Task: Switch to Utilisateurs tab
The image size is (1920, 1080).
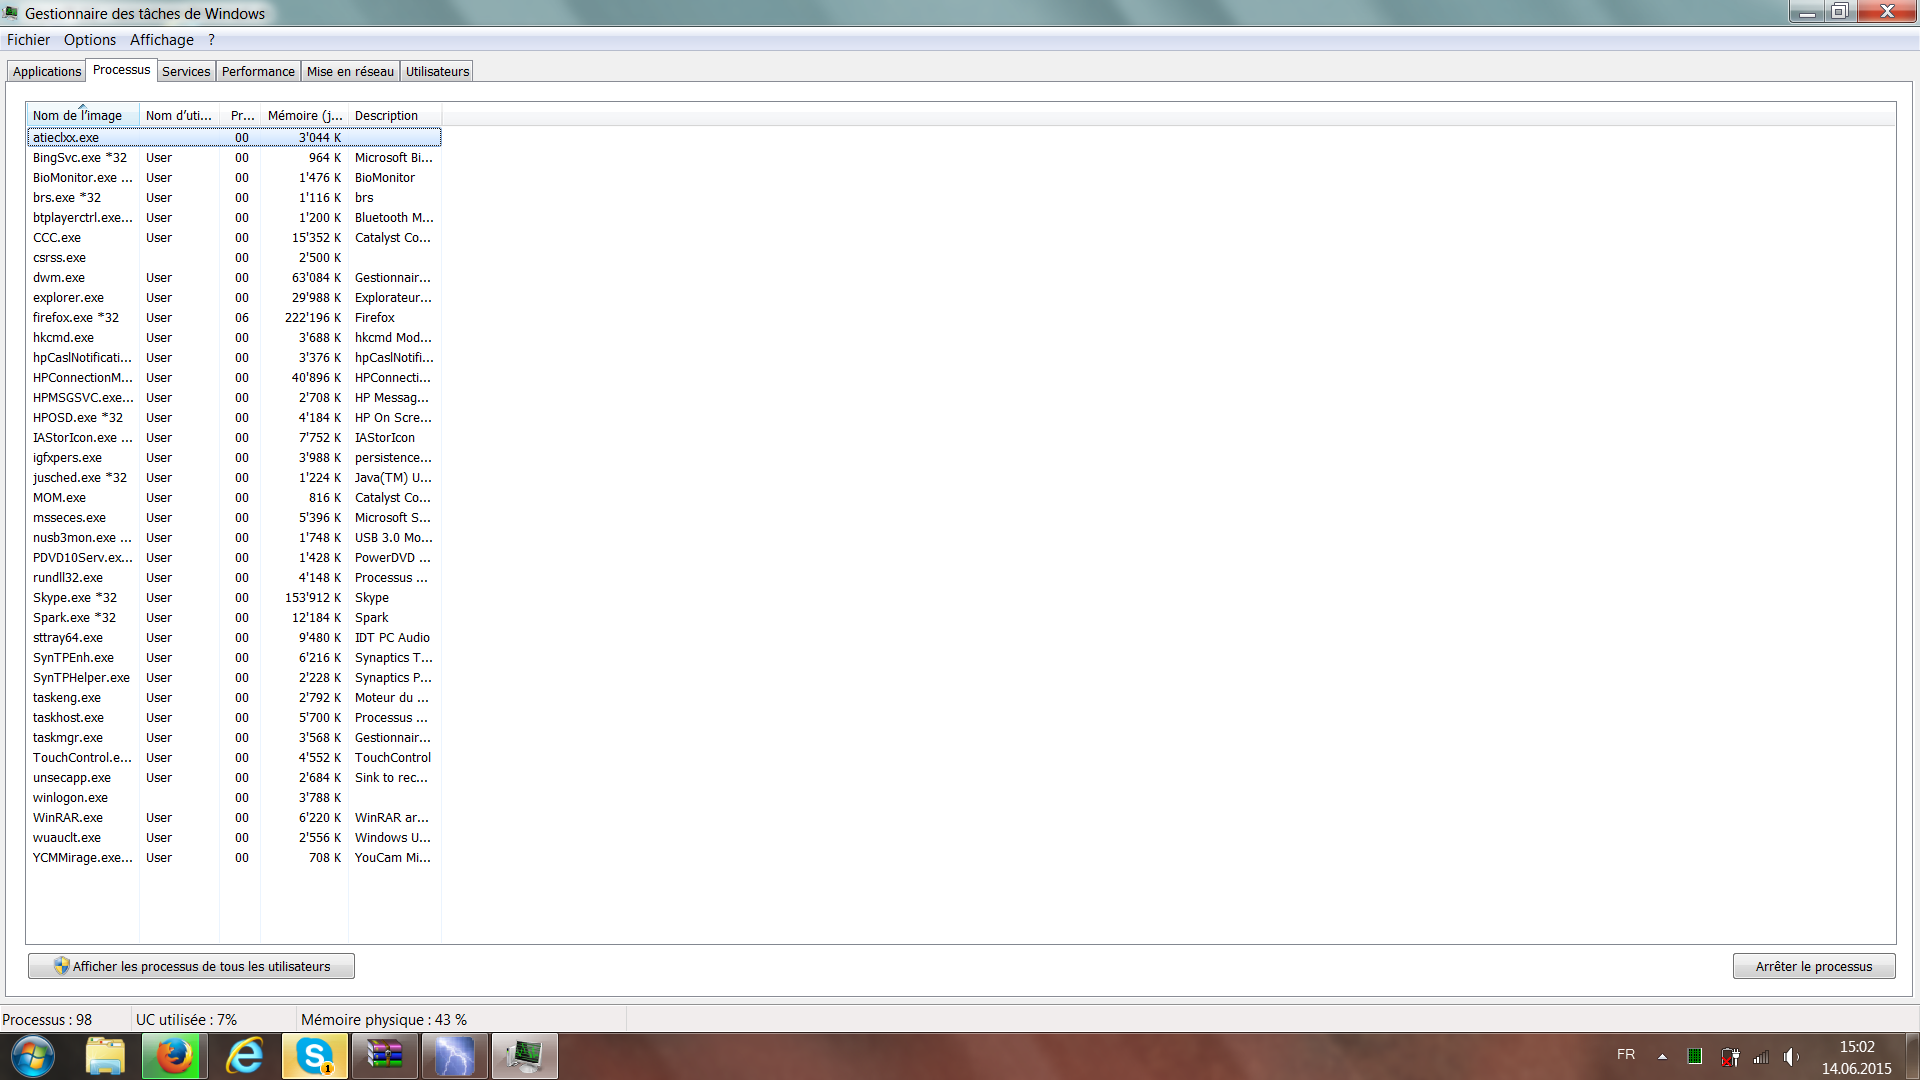Action: coord(437,71)
